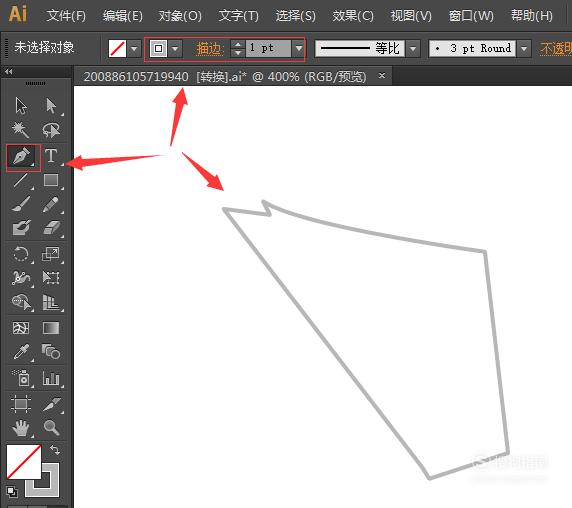Open the 编辑(E) menu
The image size is (572, 508).
pos(123,16)
